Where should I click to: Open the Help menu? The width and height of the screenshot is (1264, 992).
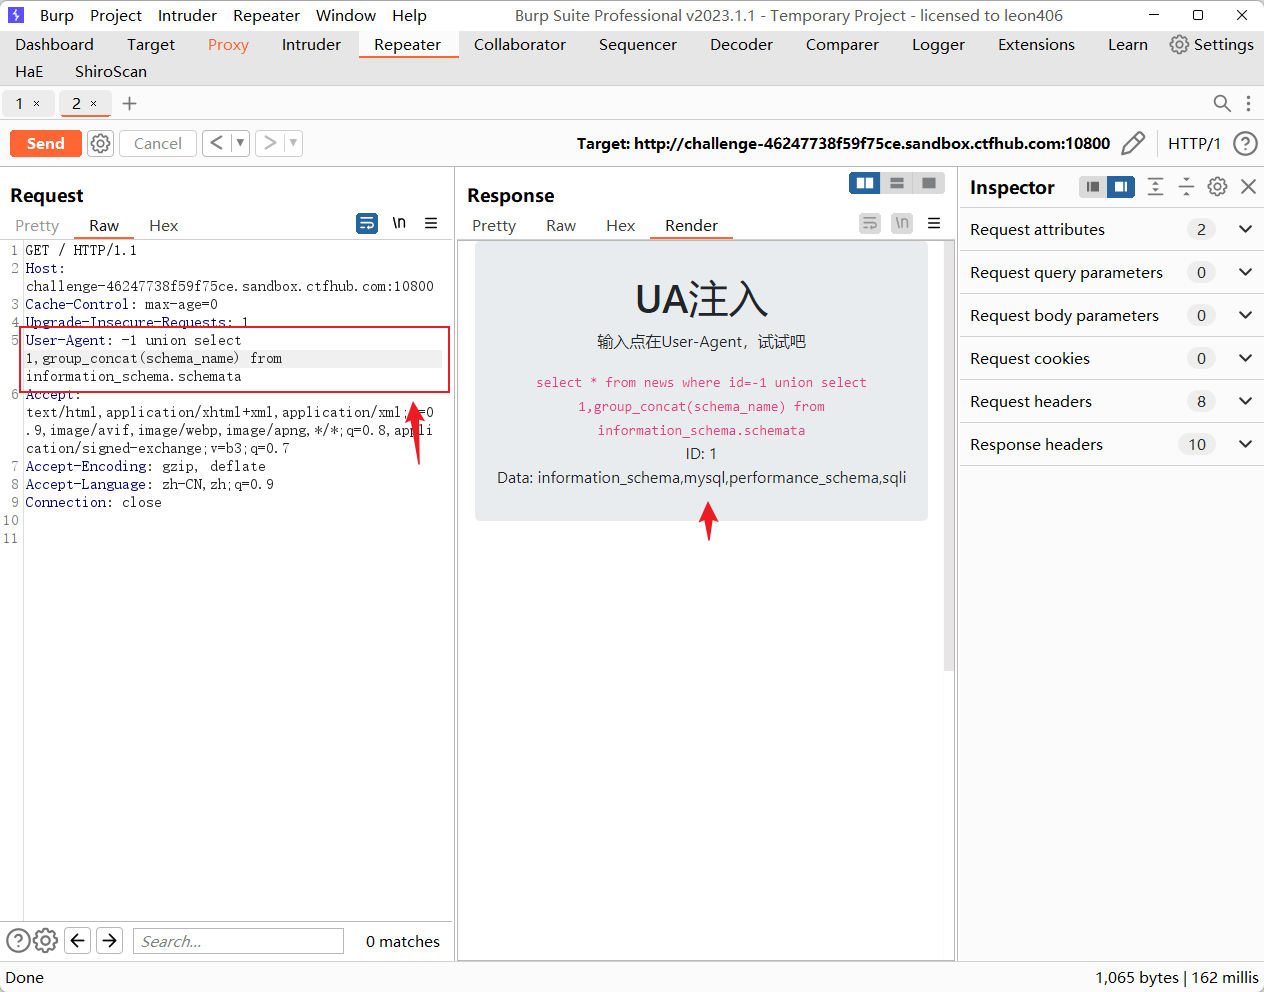pyautogui.click(x=409, y=15)
